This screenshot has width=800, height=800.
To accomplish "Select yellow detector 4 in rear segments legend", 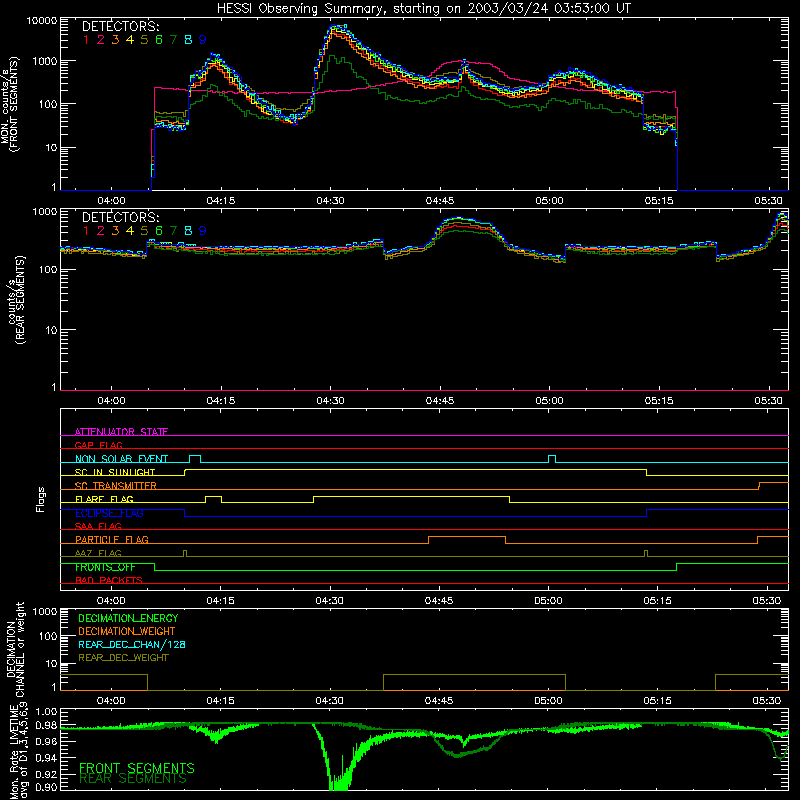I will pyautogui.click(x=130, y=231).
